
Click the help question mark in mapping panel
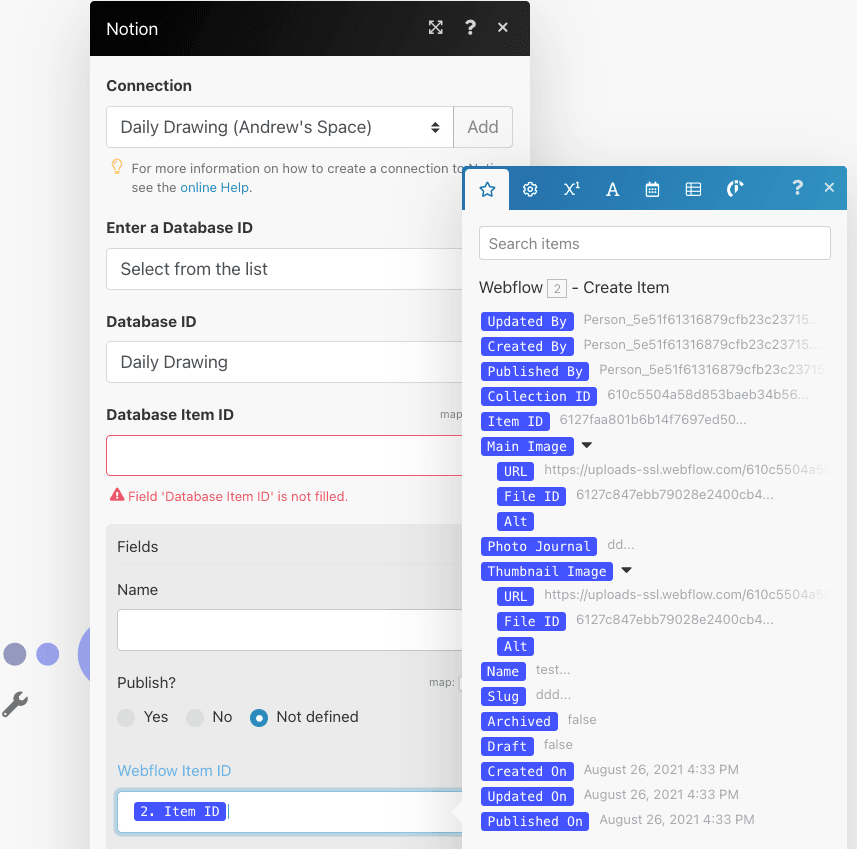pyautogui.click(x=797, y=188)
